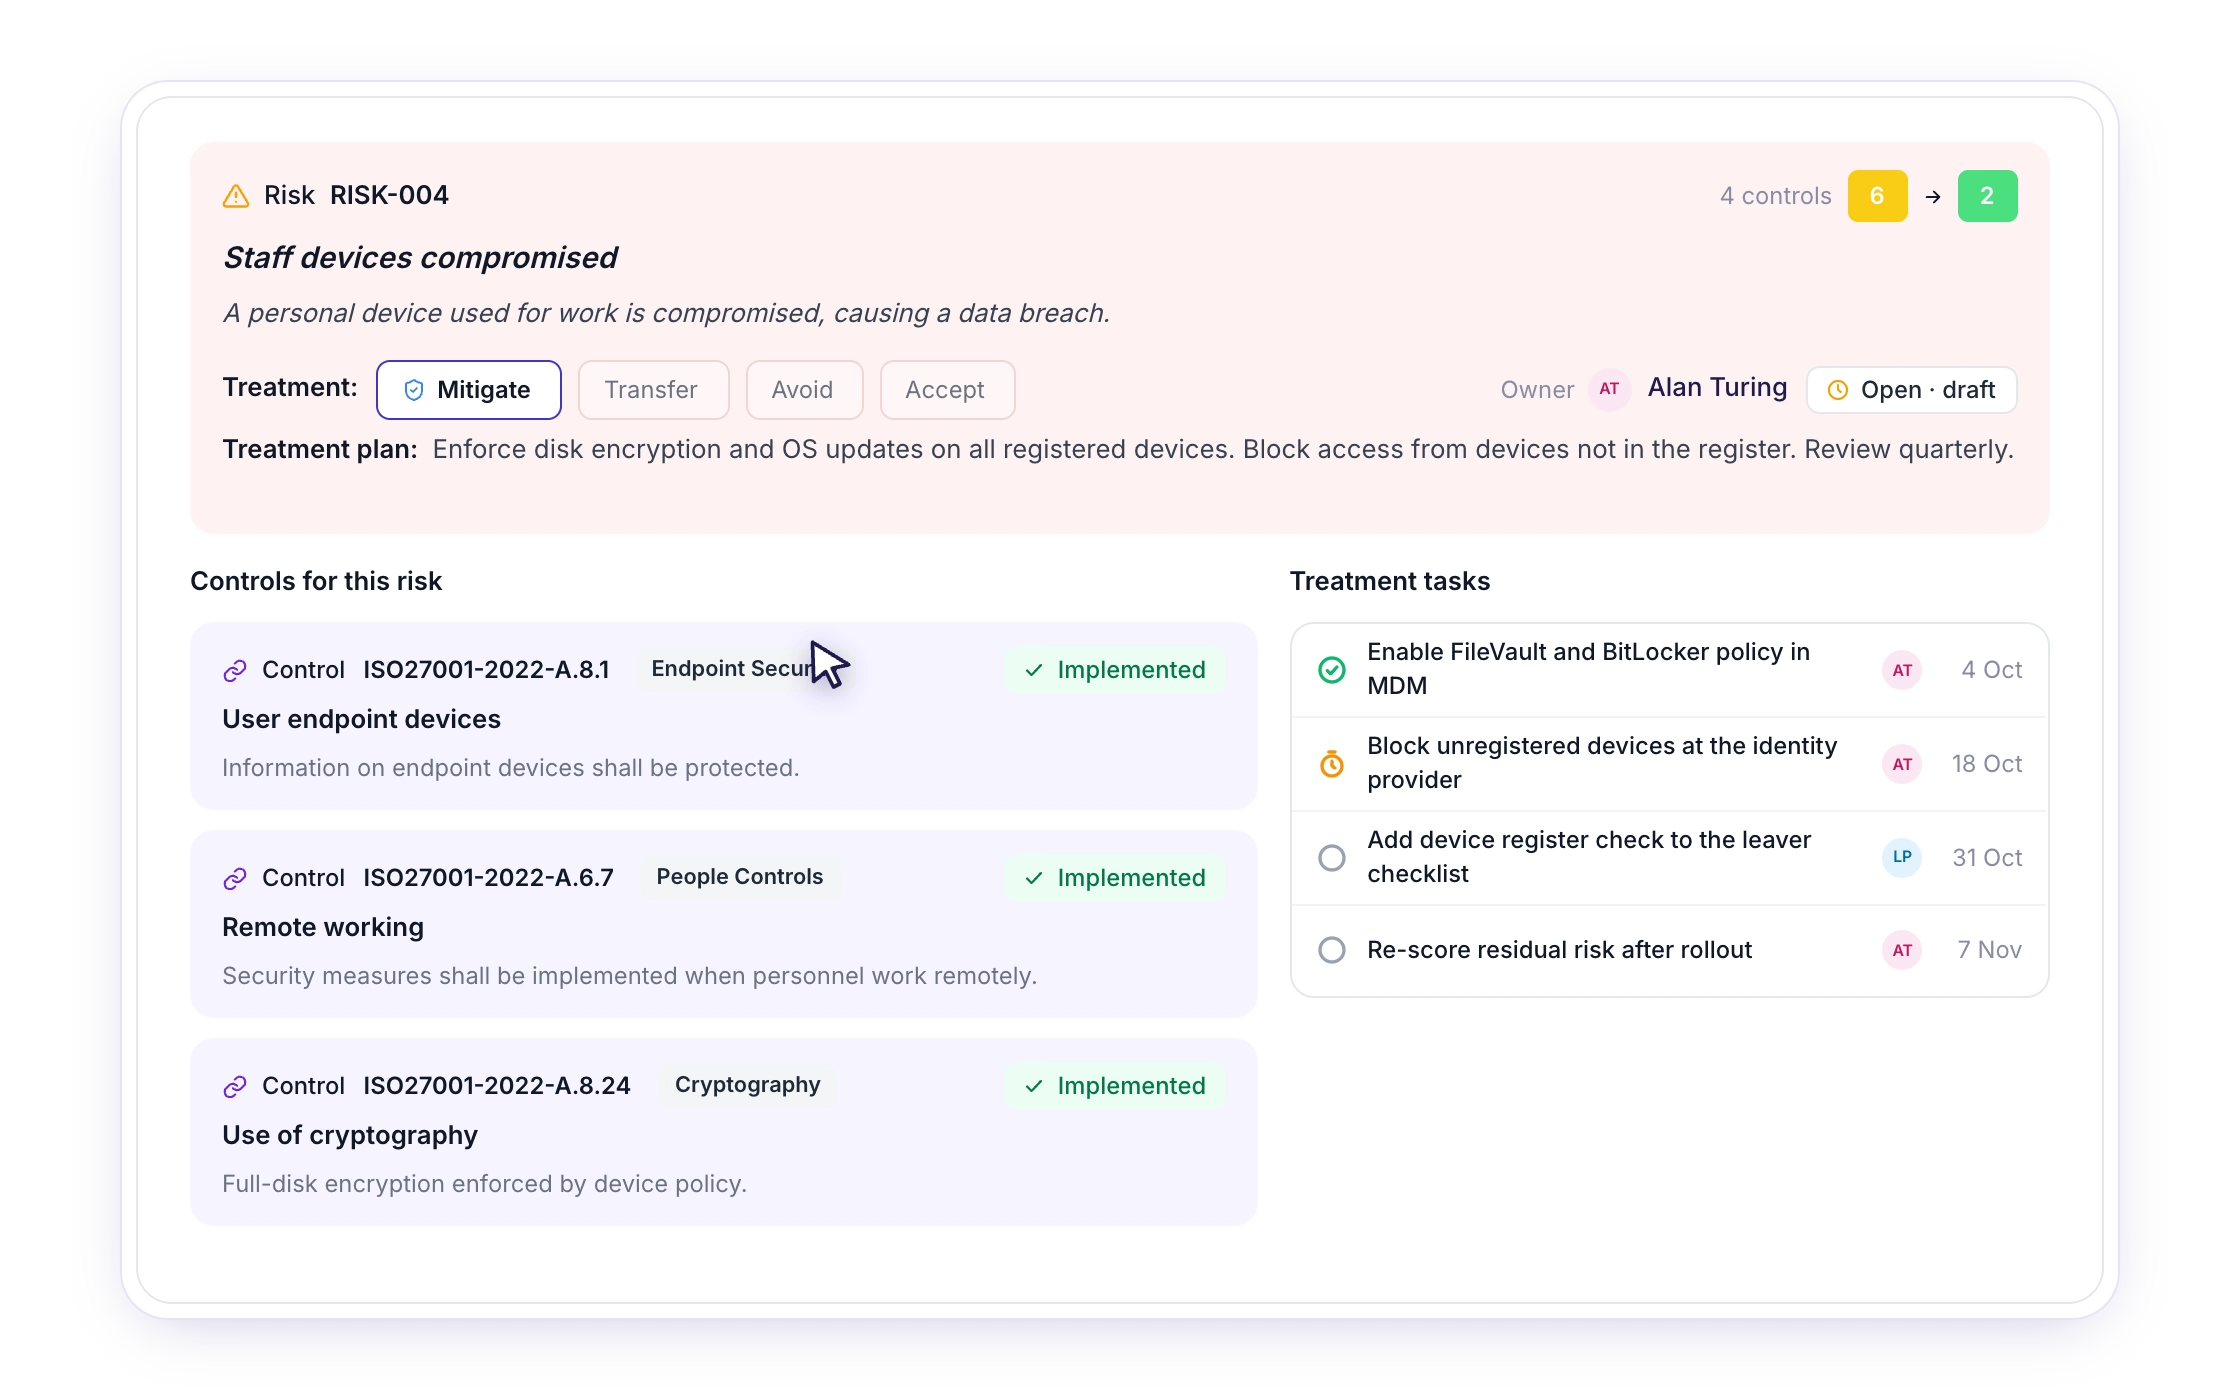
Task: Click the link icon for control A.6.7
Action: click(x=235, y=879)
